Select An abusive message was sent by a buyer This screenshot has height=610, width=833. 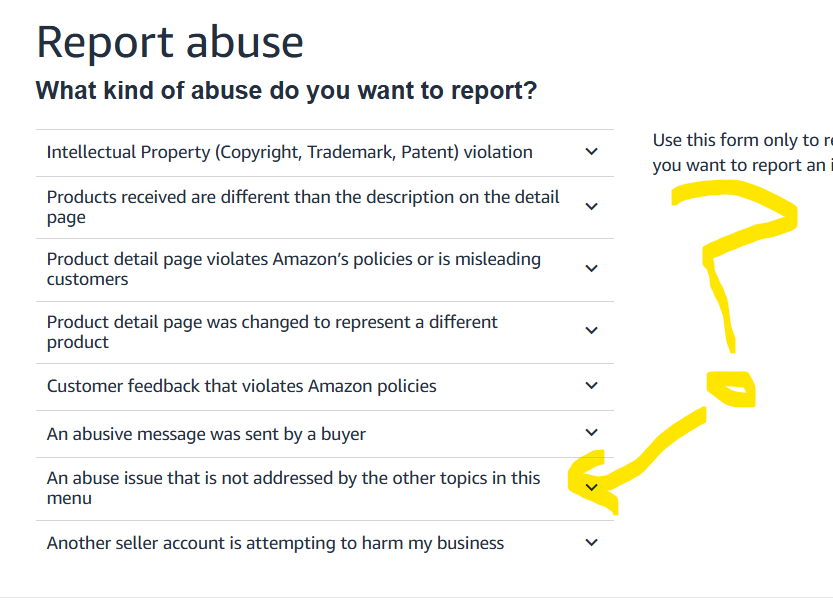point(325,434)
